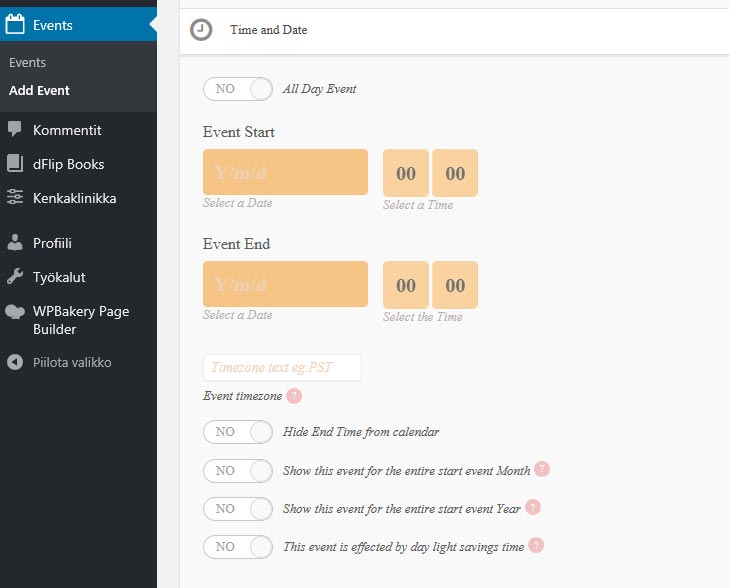Select the Event Start hour box

(x=406, y=173)
